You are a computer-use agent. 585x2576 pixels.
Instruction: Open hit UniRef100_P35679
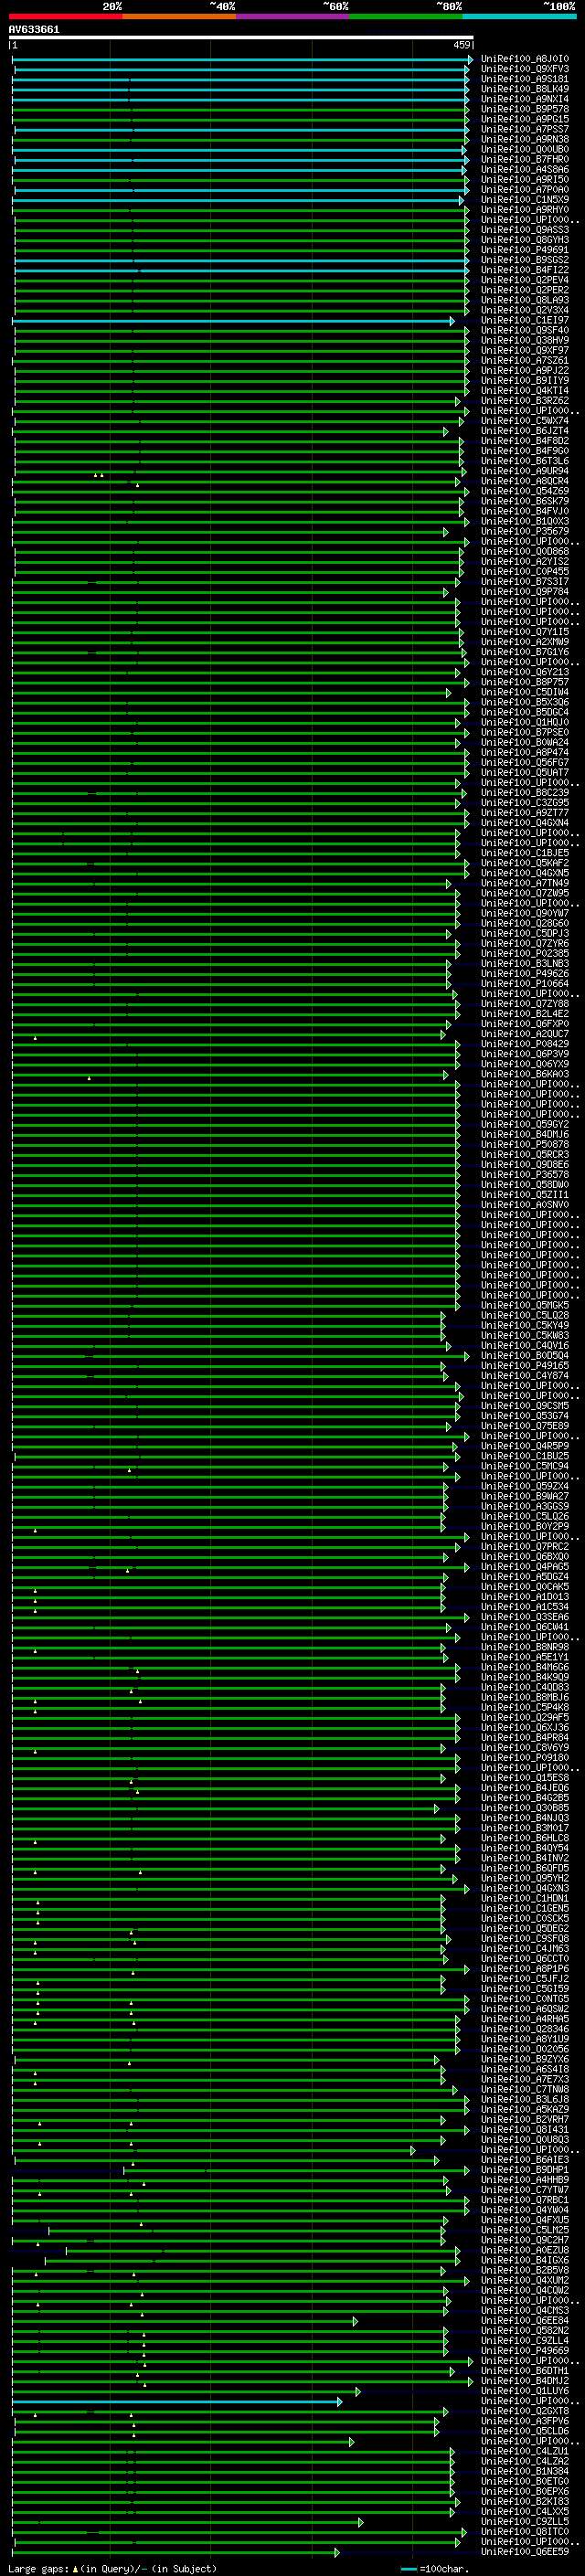pyautogui.click(x=525, y=531)
